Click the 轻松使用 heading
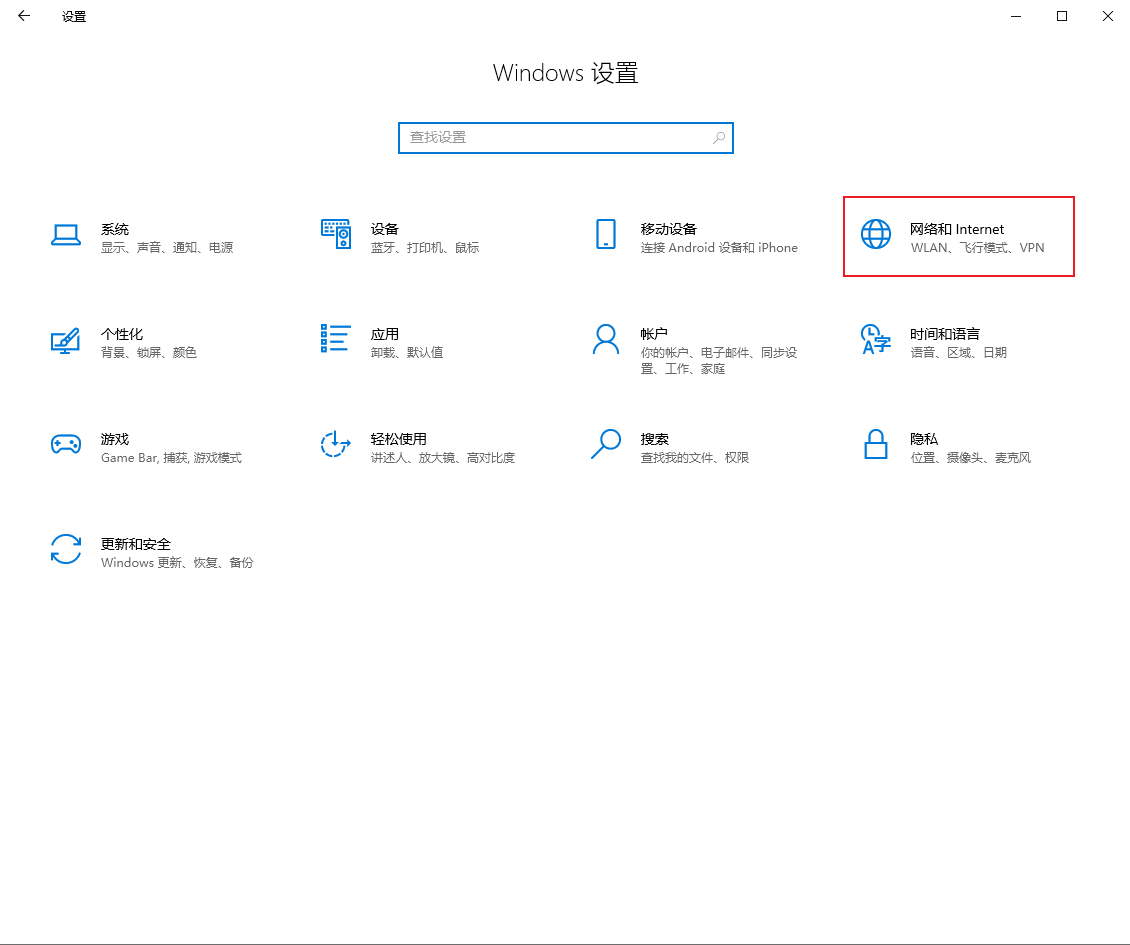Image resolution: width=1130 pixels, height=945 pixels. 399,439
